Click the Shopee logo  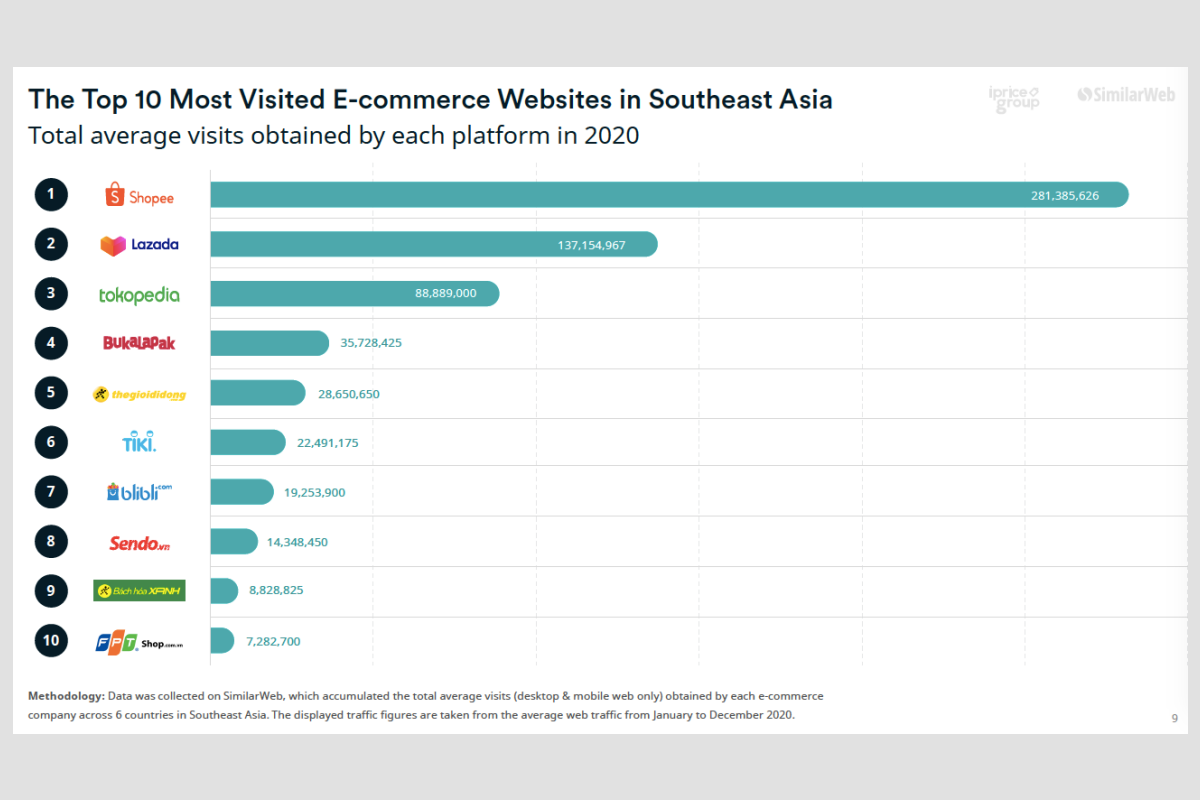(x=139, y=195)
